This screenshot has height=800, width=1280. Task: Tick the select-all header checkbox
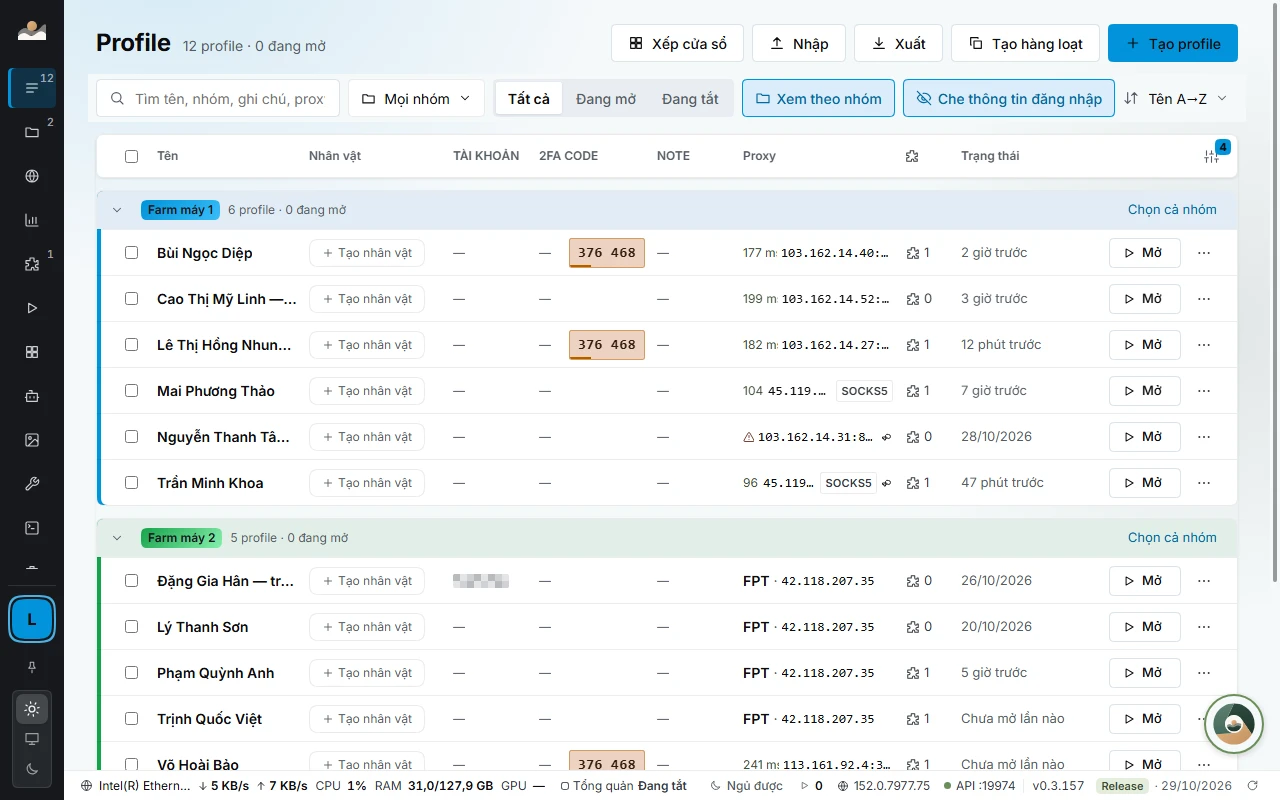(x=131, y=156)
